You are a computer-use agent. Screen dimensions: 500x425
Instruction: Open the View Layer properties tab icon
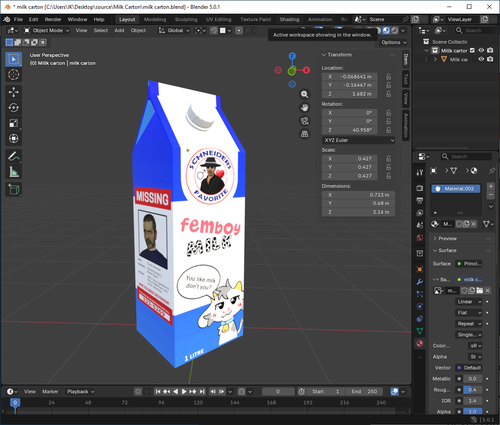(420, 213)
